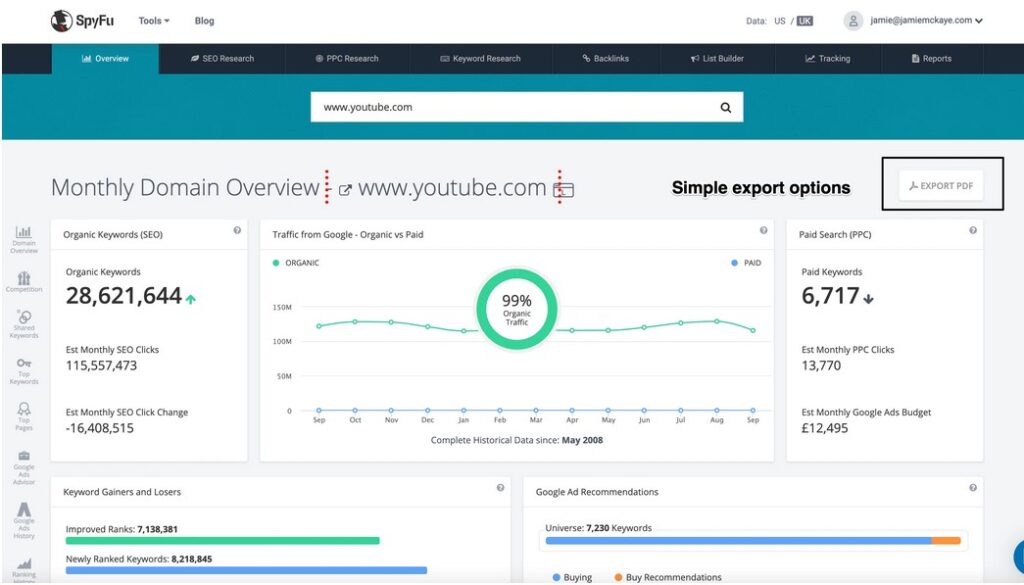
Task: Click Est Monthly SEO Clicks value 115,557,473
Action: (101, 366)
